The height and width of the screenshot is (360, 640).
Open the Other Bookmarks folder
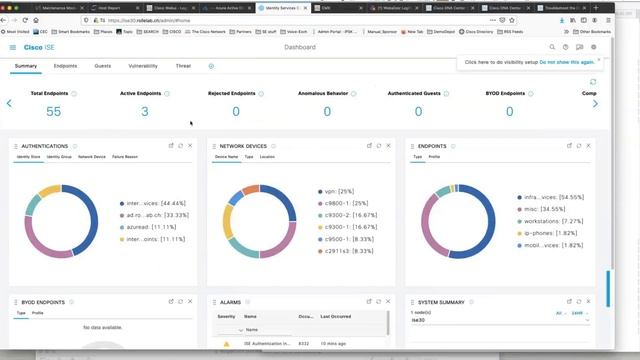pyautogui.click(x=592, y=31)
